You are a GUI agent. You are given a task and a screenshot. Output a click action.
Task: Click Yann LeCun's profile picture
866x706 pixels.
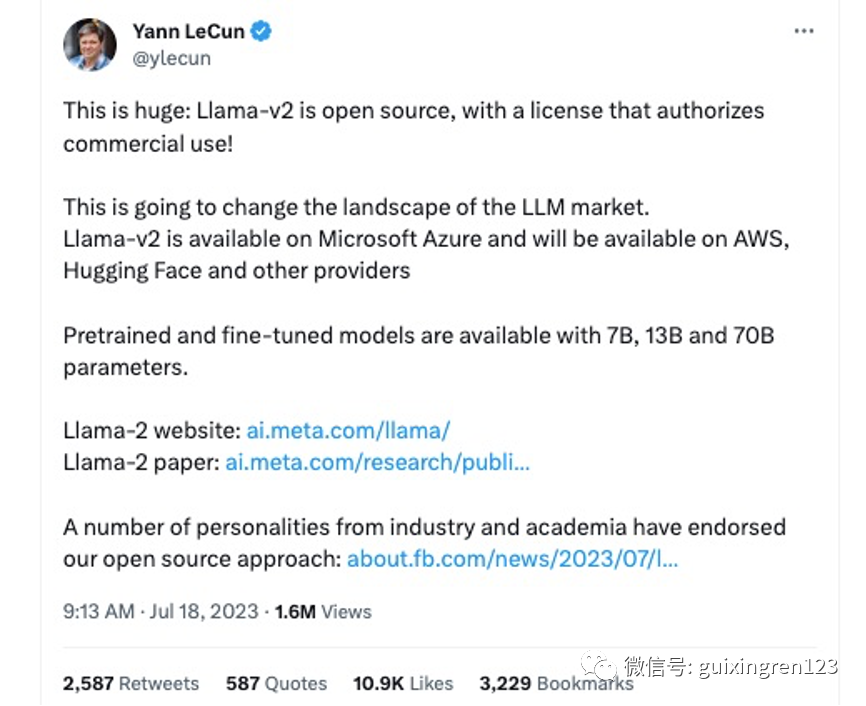click(x=89, y=44)
